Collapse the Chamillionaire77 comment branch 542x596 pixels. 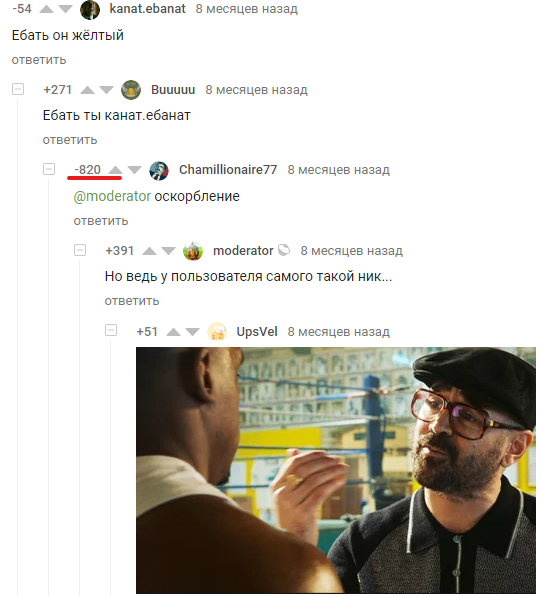49,169
